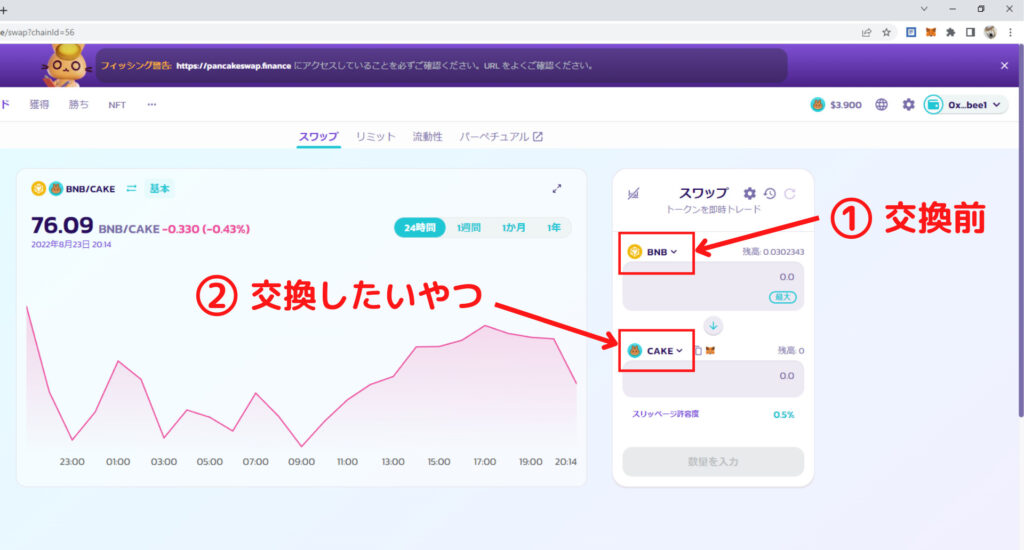Click the 76.09 price value
The image size is (1024, 550).
click(x=62, y=225)
